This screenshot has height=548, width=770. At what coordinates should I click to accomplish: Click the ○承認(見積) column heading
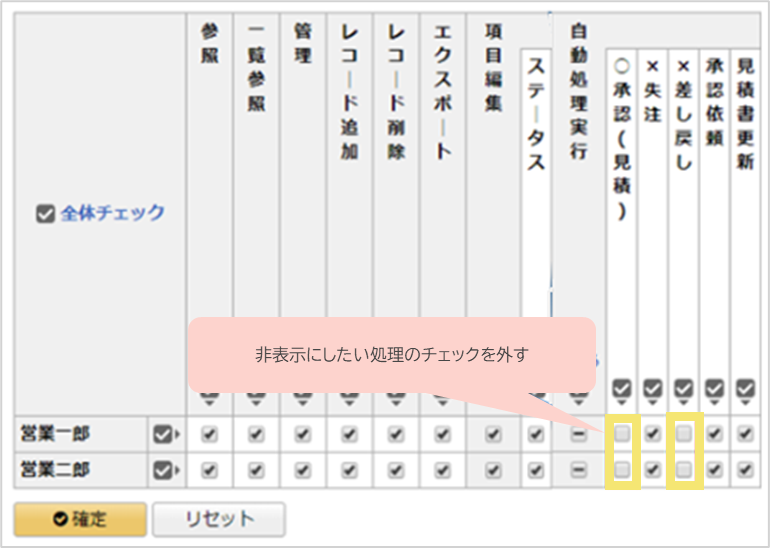tap(622, 140)
